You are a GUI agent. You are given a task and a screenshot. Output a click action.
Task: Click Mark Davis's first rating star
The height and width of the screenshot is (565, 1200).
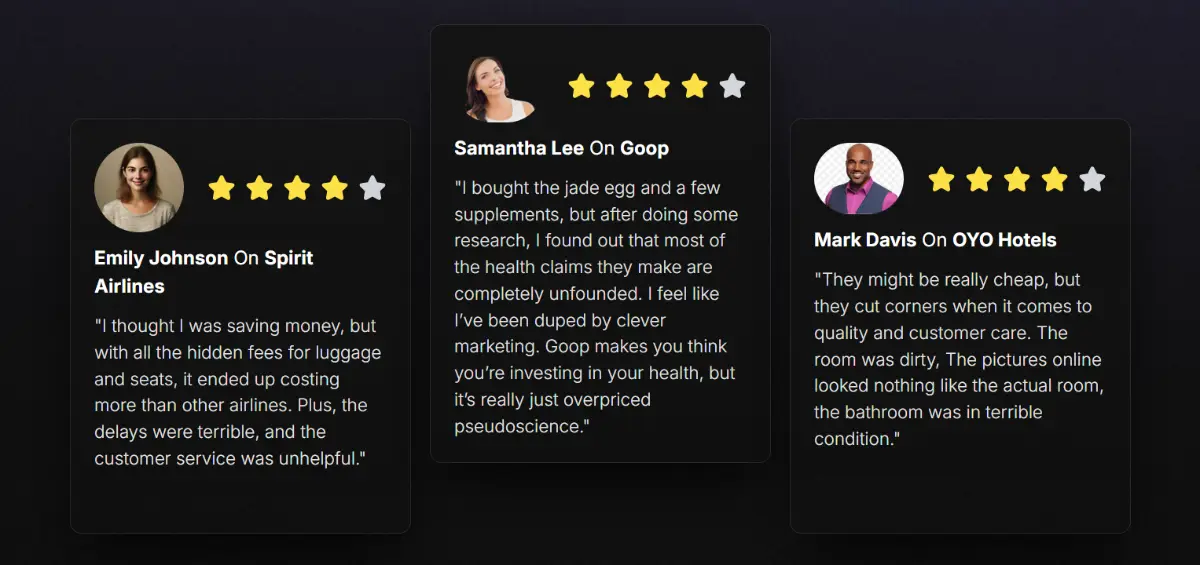click(941, 180)
